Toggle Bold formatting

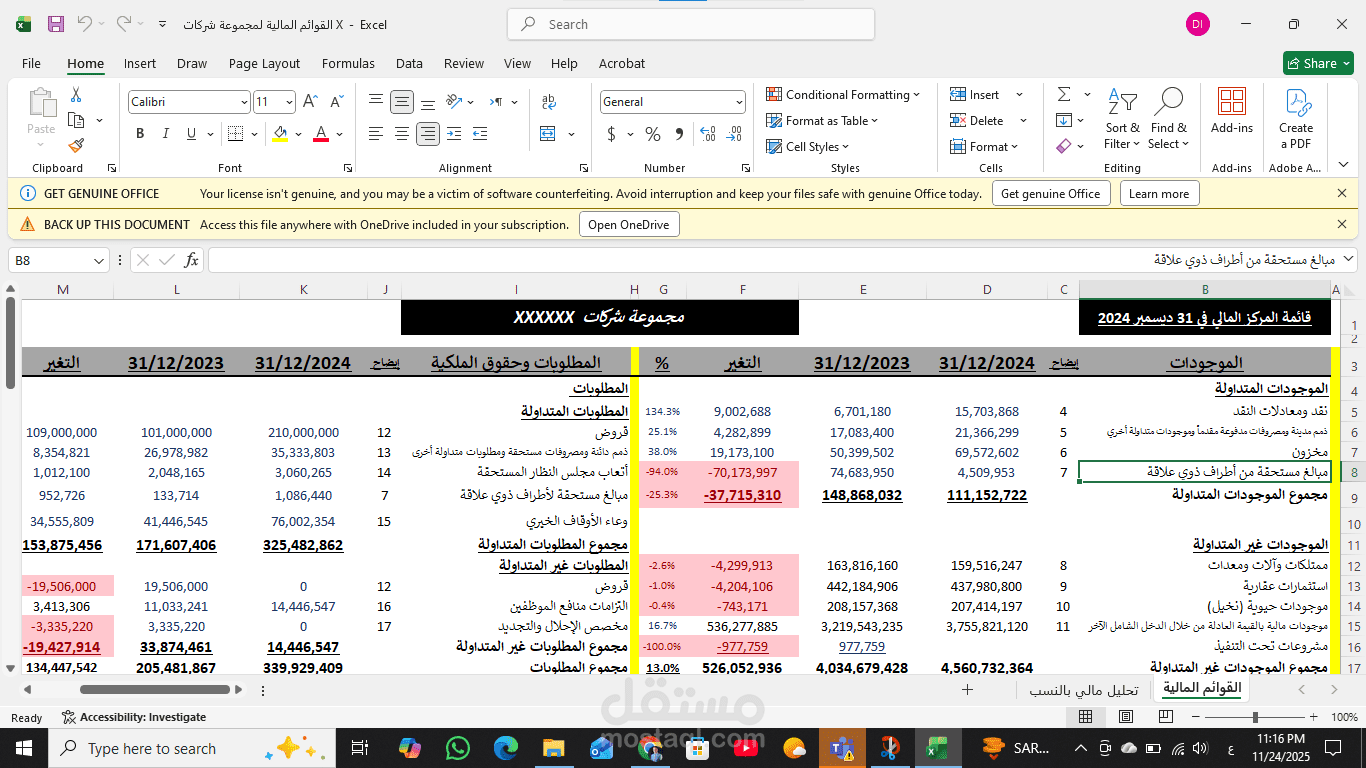click(140, 134)
